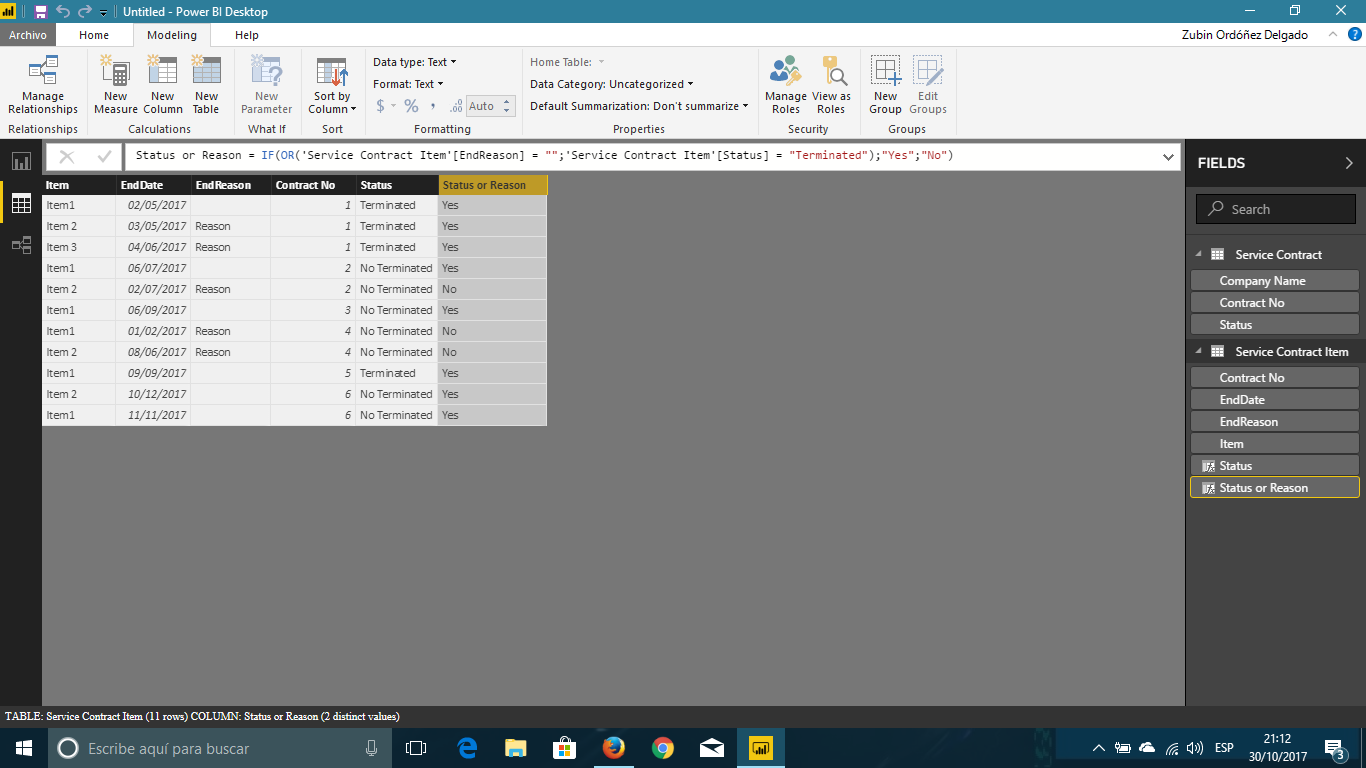Viewport: 1366px width, 768px height.
Task: Click user name Zubin Ordóñez Delgado
Action: [x=1244, y=35]
